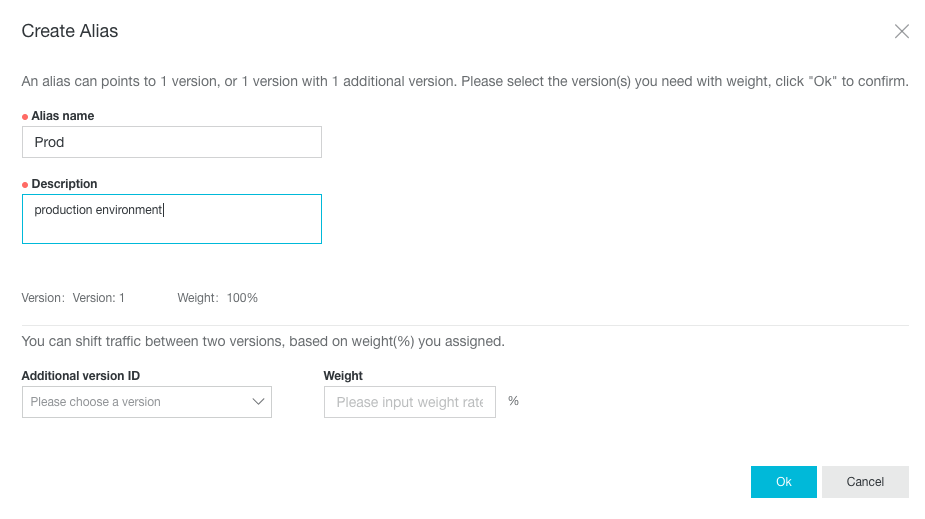
Task: Click the Additional version ID label
Action: pyautogui.click(x=81, y=376)
